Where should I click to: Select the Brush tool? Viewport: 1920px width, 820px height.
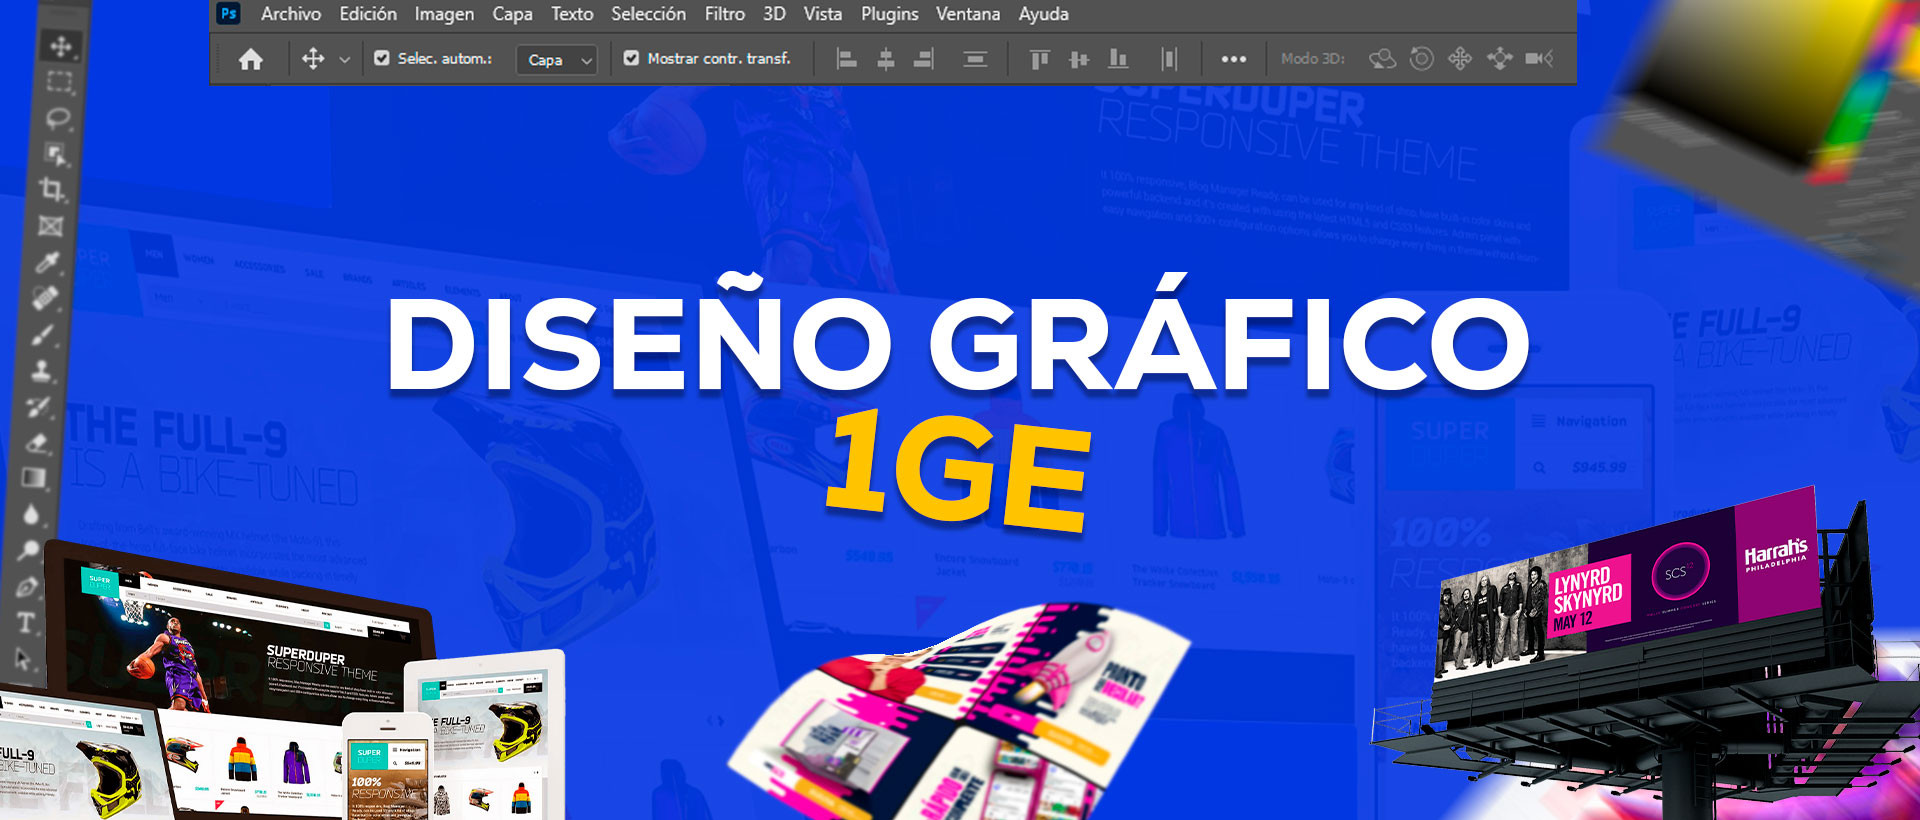[x=44, y=333]
